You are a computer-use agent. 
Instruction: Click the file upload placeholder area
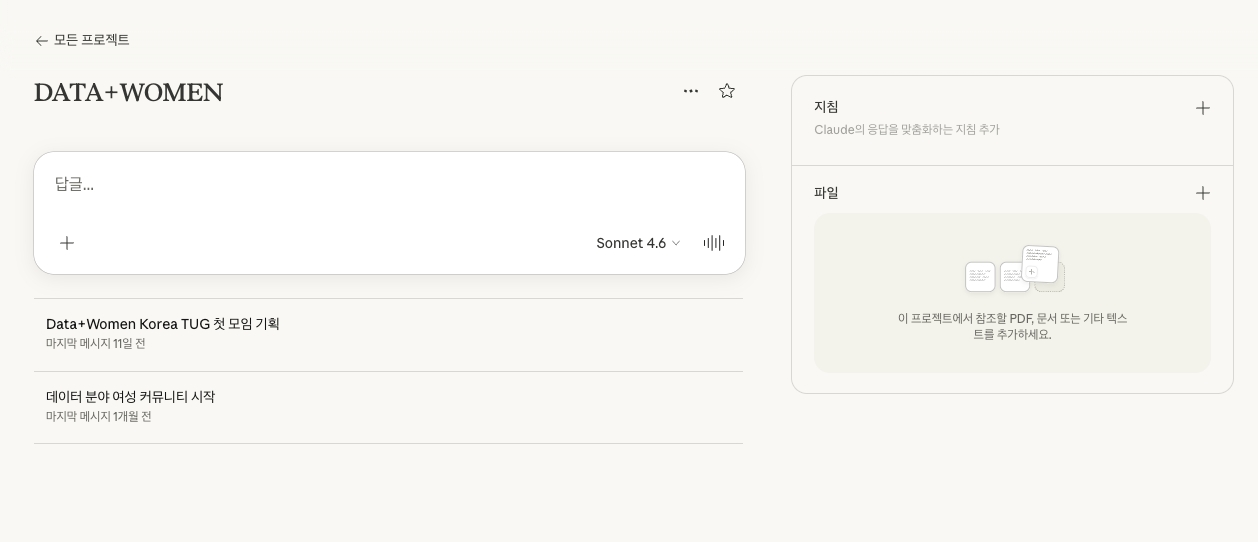pos(1012,293)
